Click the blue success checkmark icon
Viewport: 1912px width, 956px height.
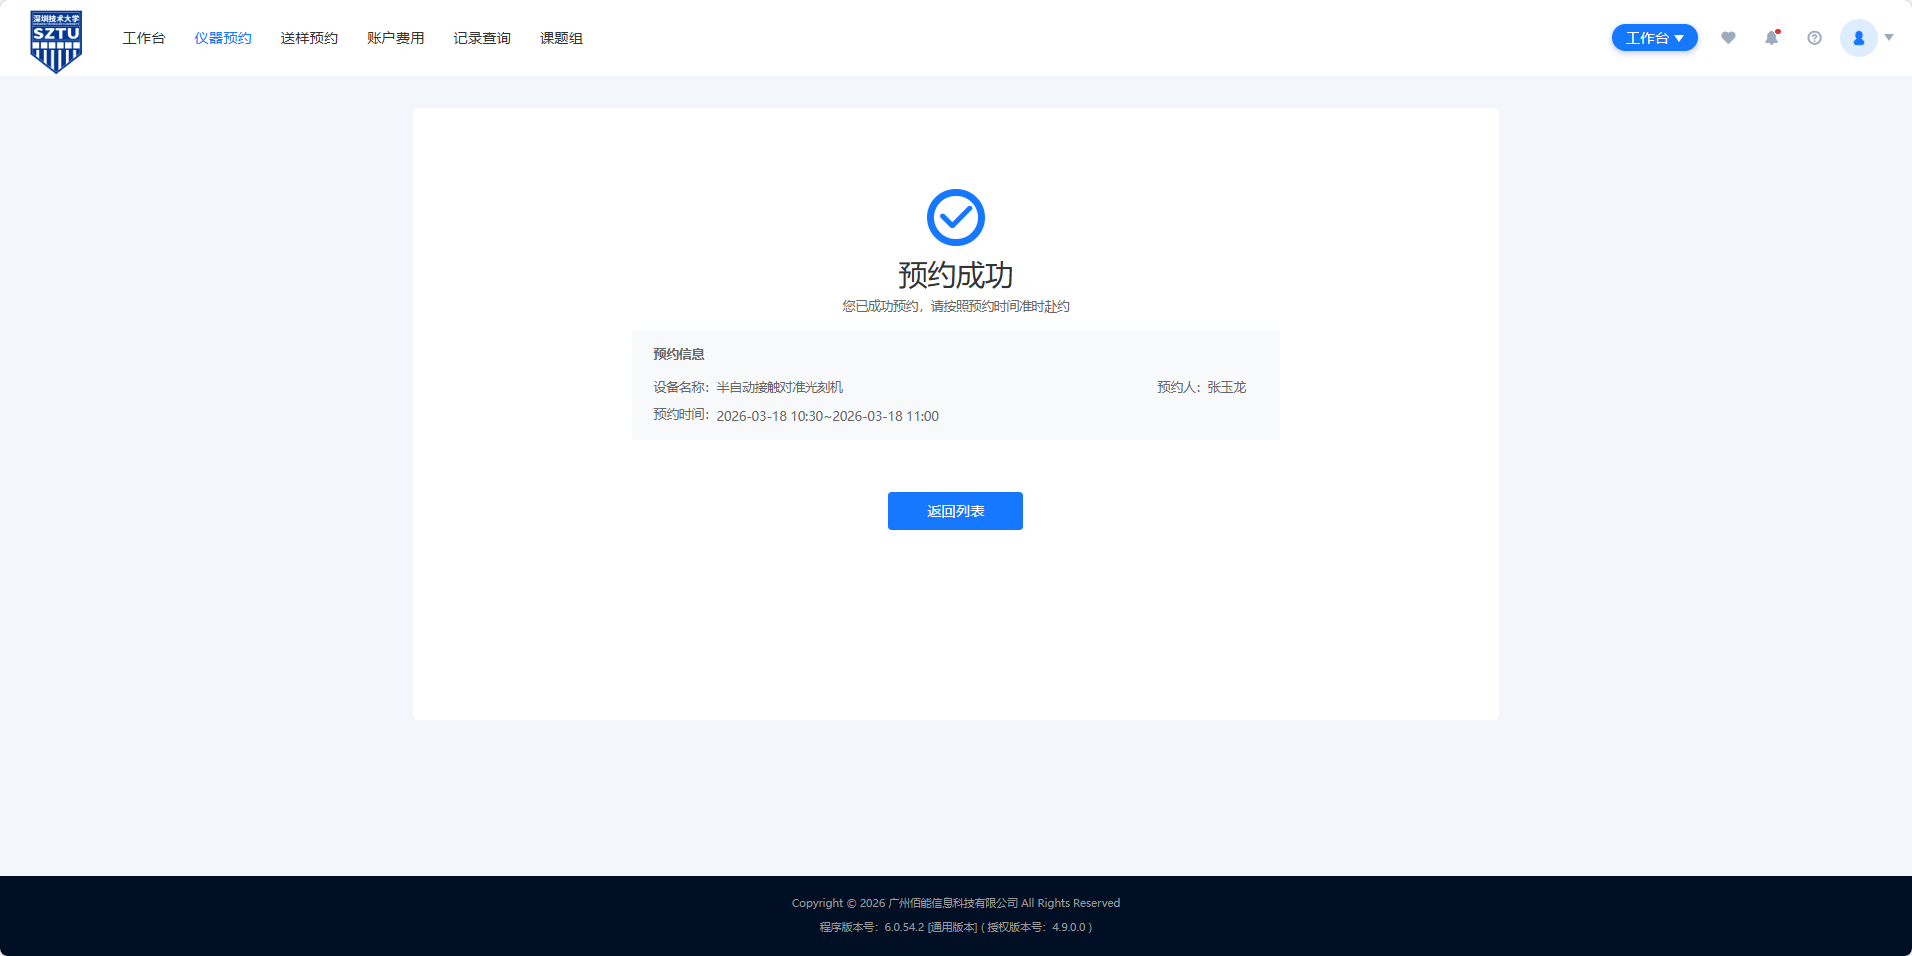point(955,217)
